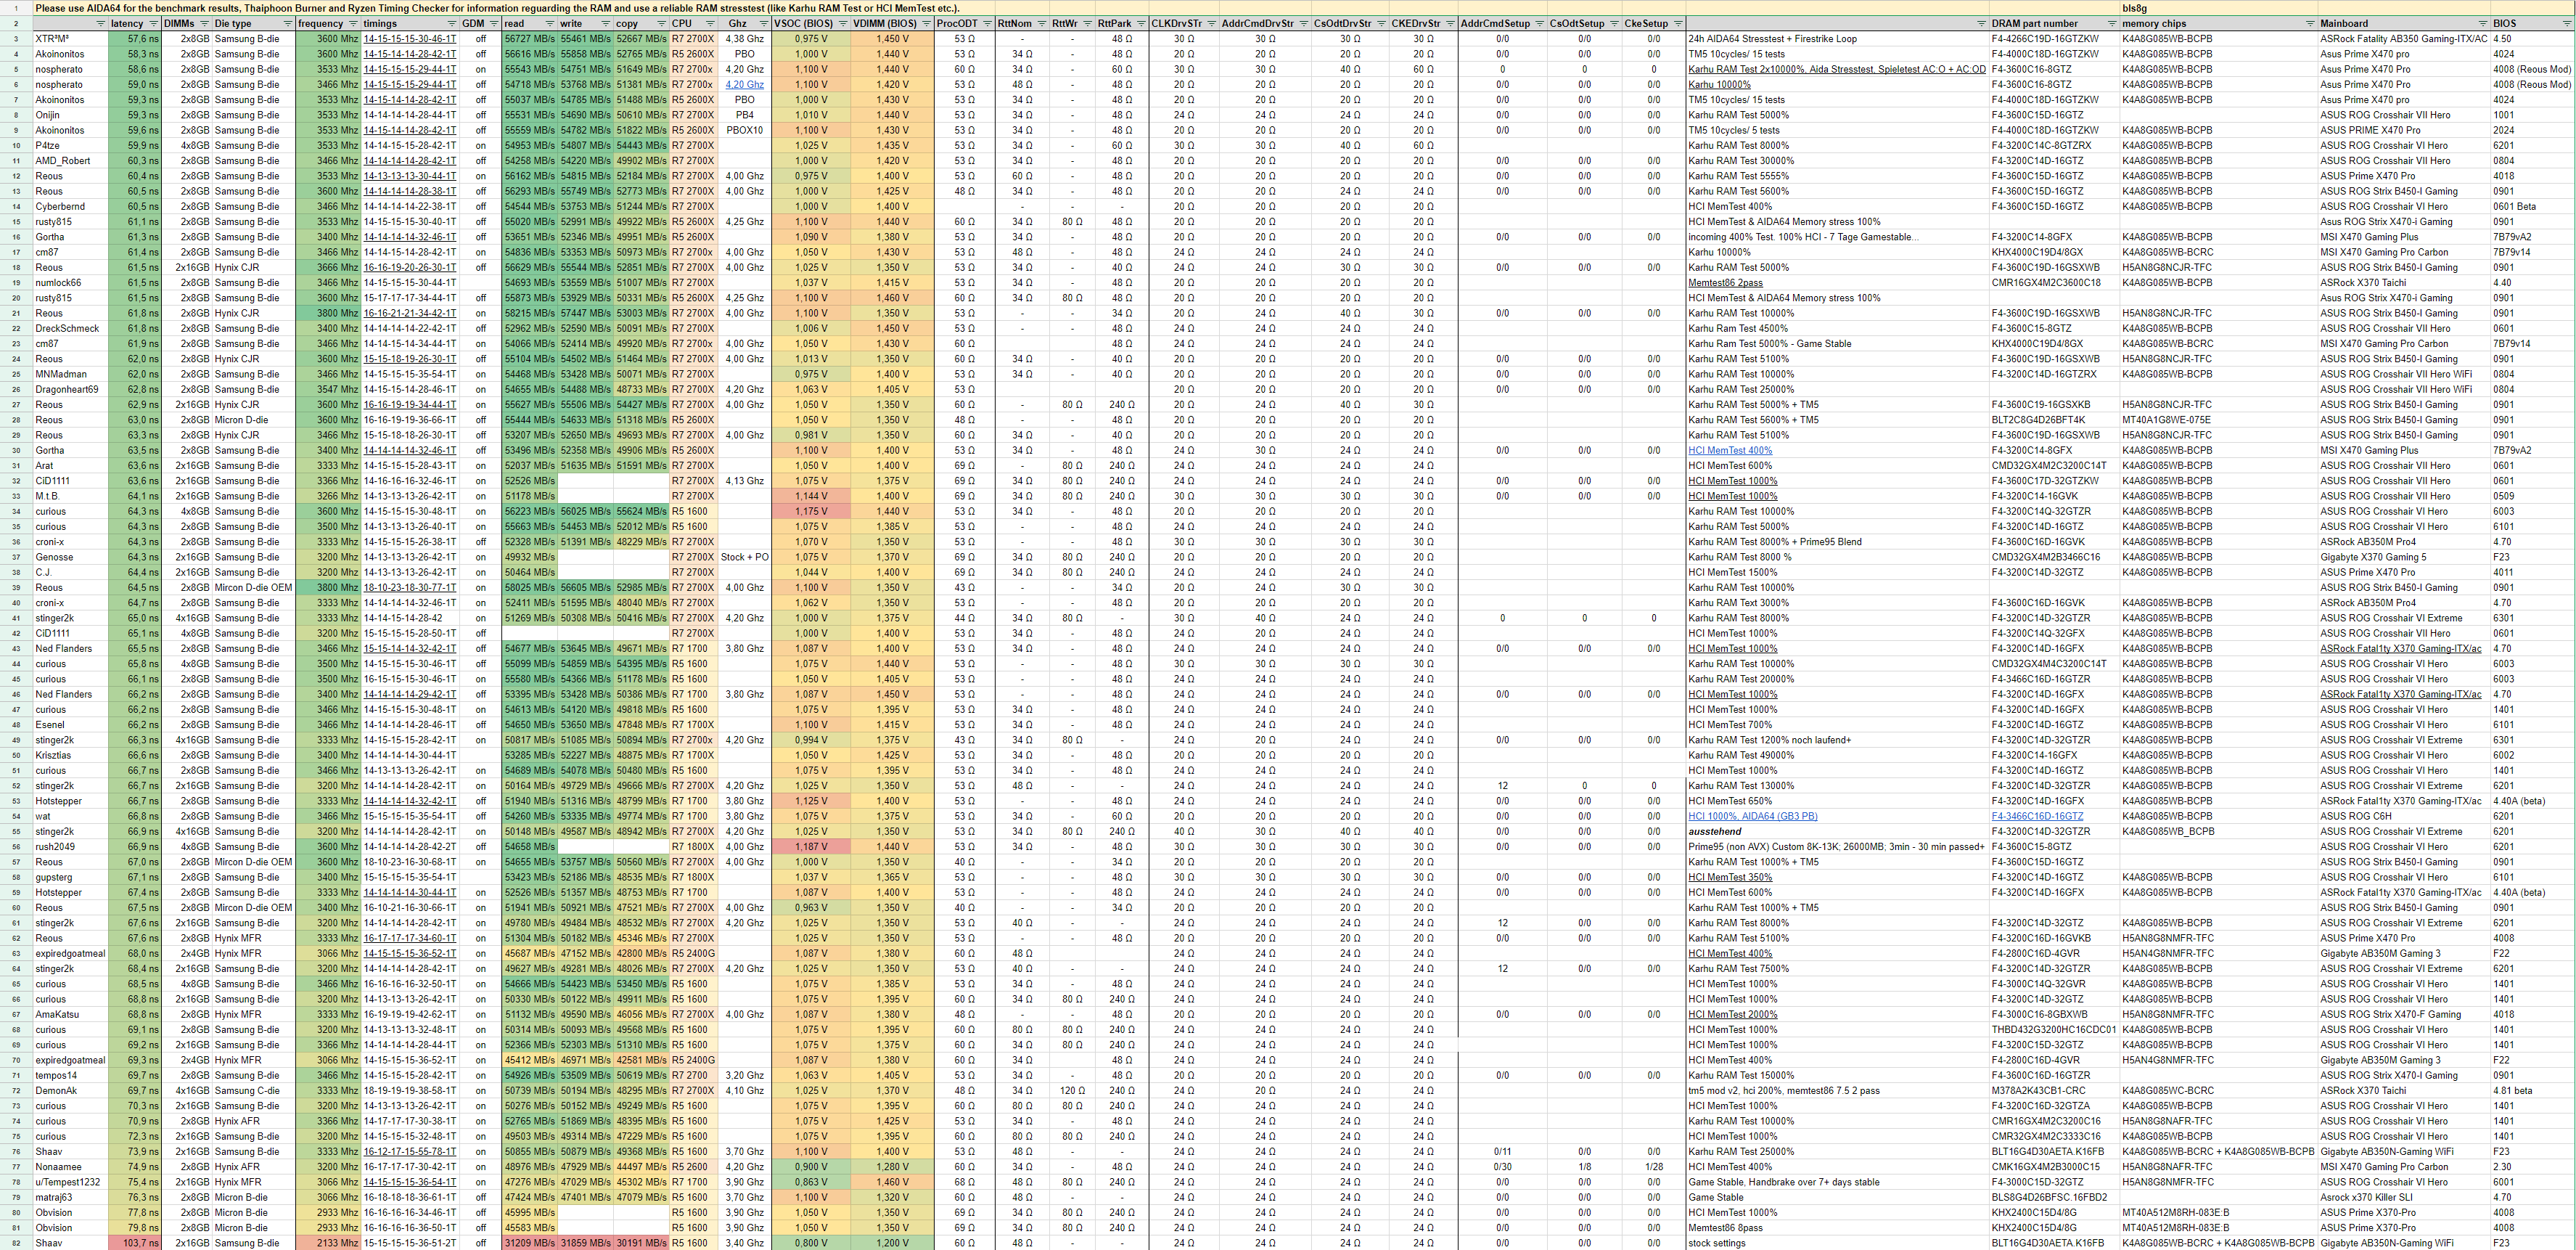
Task: Select the ausstehend cell
Action: [1837, 831]
